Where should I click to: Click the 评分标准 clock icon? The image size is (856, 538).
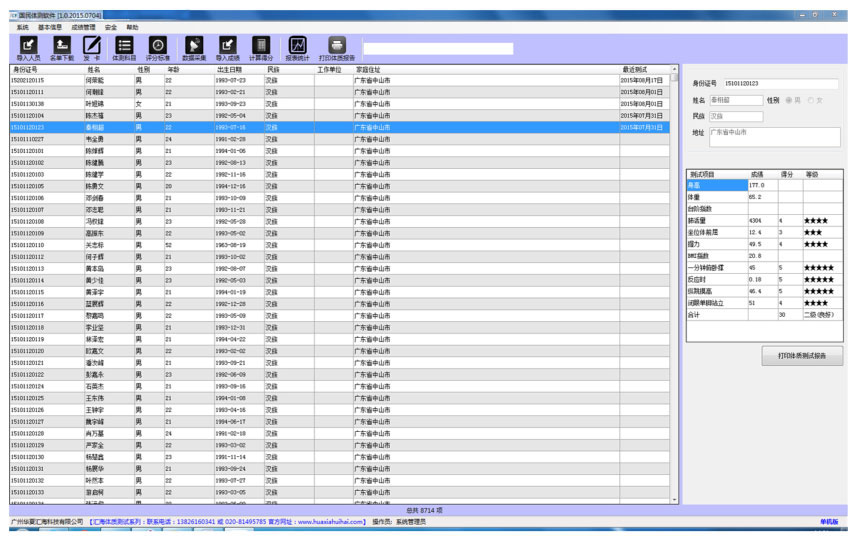pyautogui.click(x=158, y=47)
